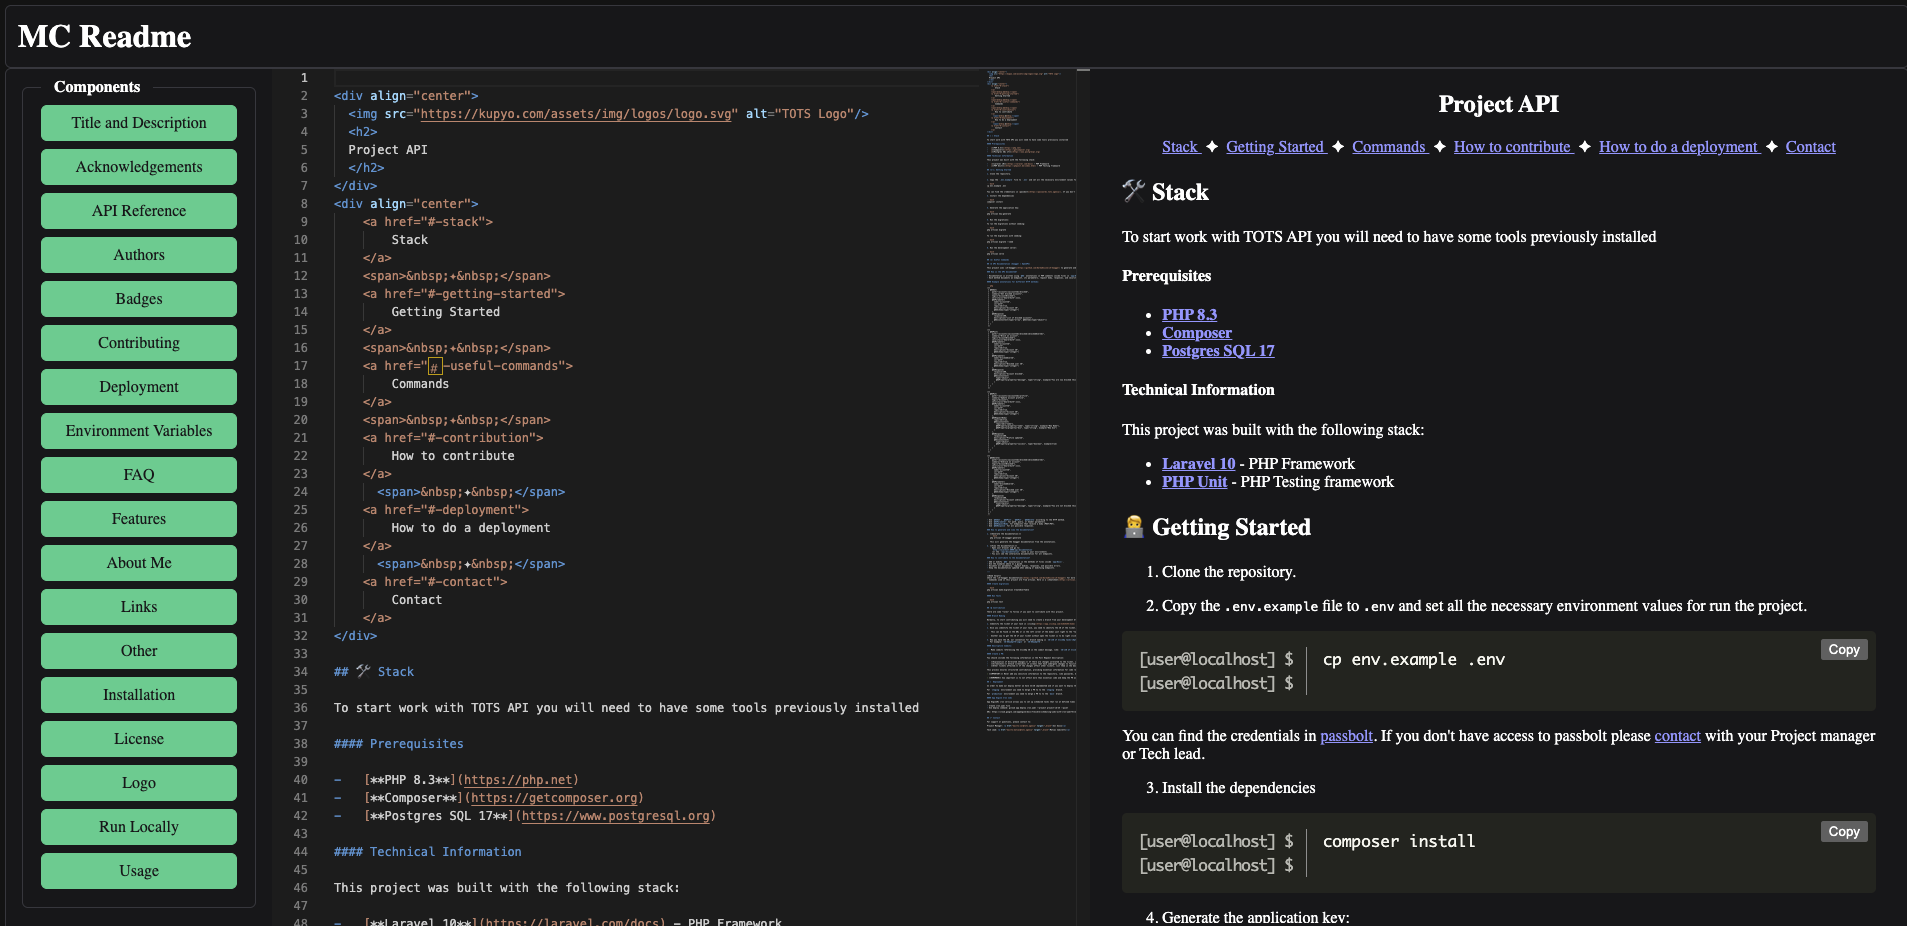Open the Environment Variables component
Screen dimensions: 1907x926
139,431
